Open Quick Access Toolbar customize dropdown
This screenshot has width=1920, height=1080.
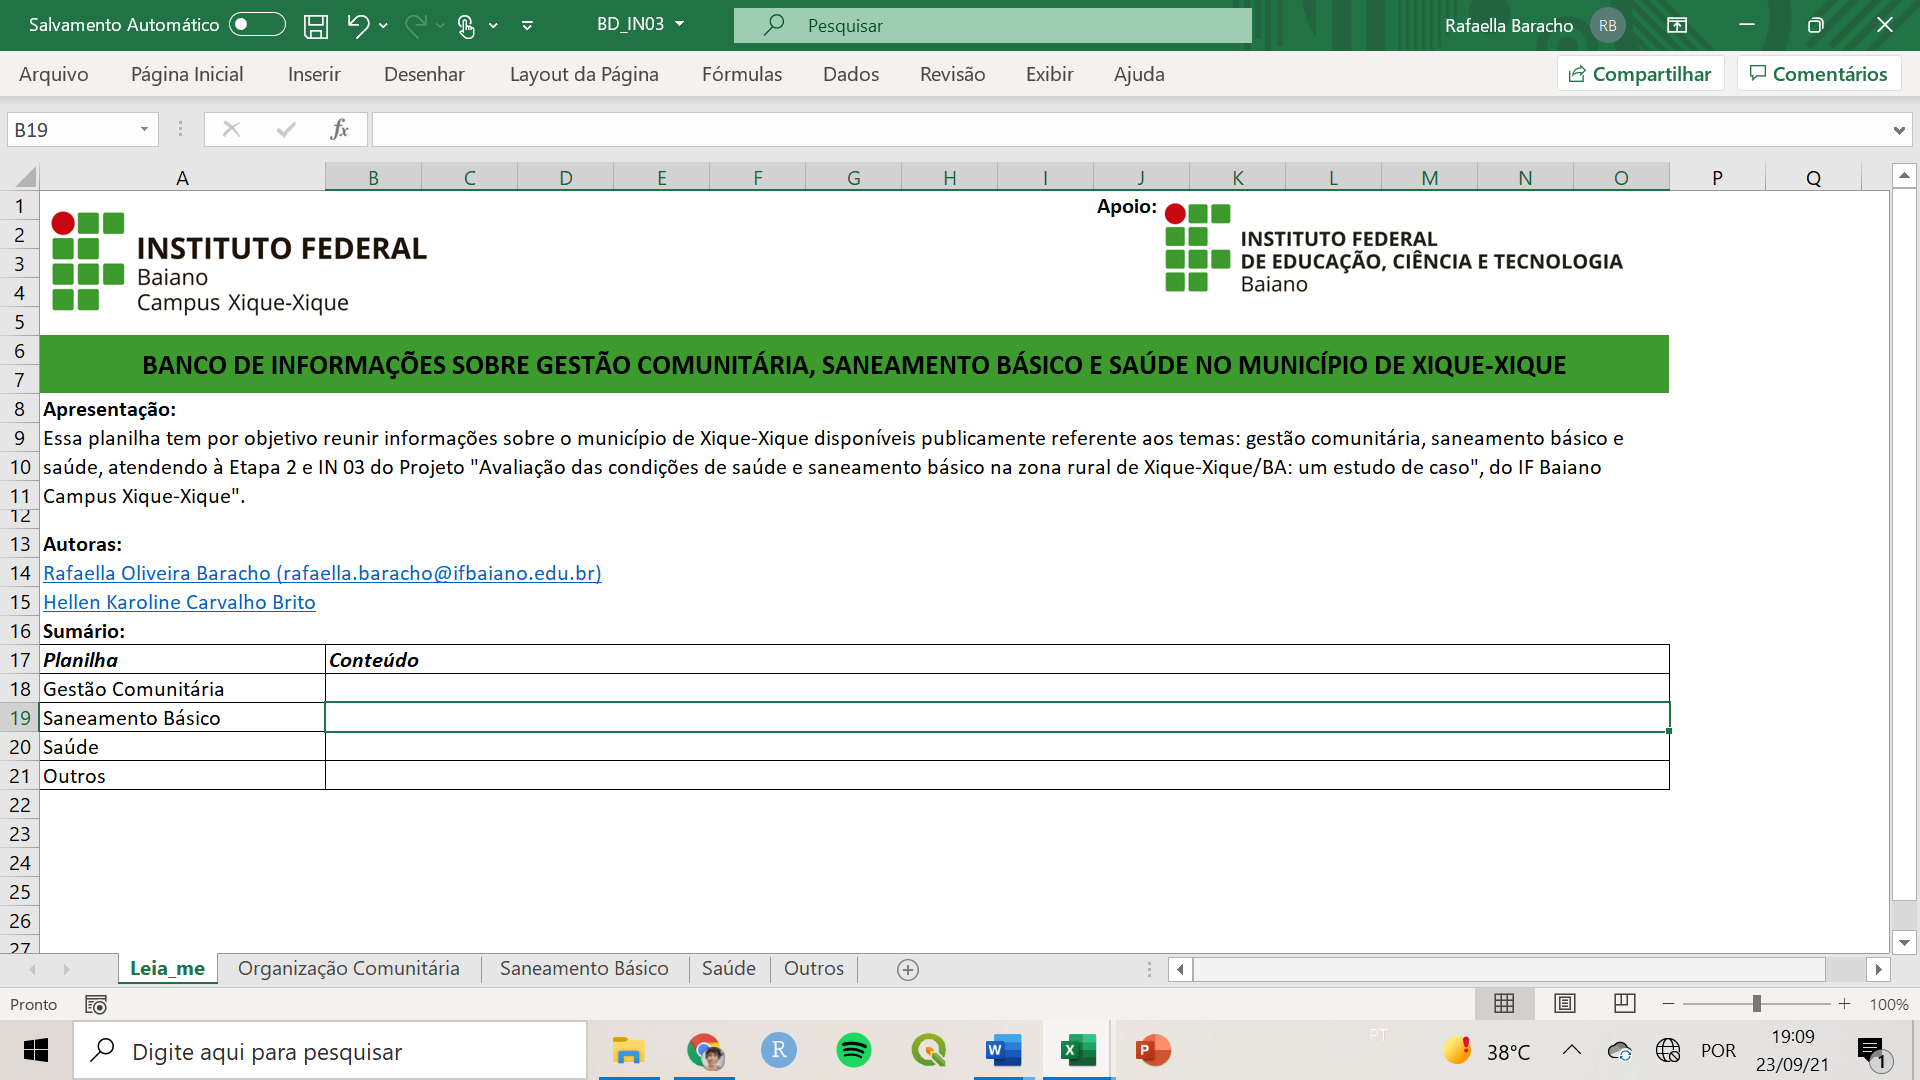coord(527,26)
